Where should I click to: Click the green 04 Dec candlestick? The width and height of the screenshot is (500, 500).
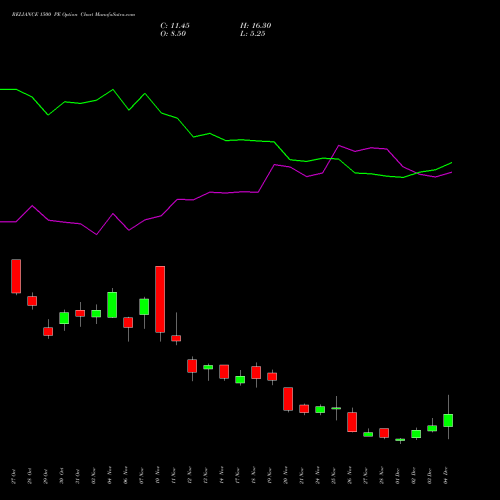coord(448,420)
